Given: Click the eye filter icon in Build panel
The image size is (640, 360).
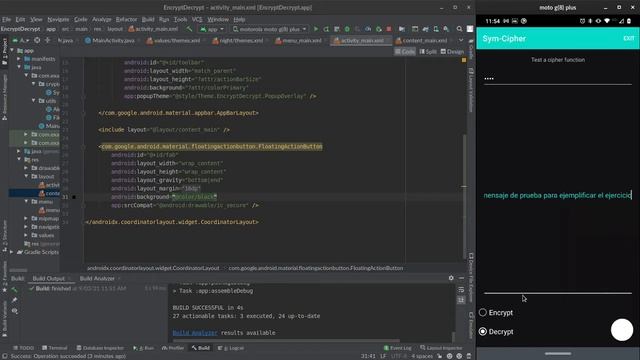Looking at the screenshot, I should tap(14, 311).
